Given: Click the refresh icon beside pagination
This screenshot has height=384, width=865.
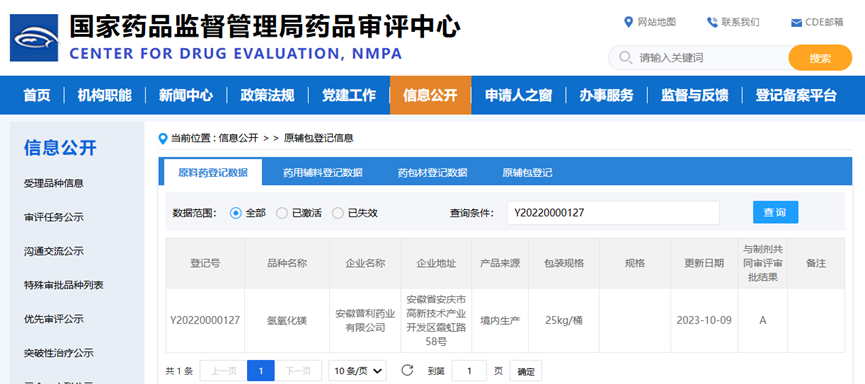Looking at the screenshot, I should tap(407, 370).
